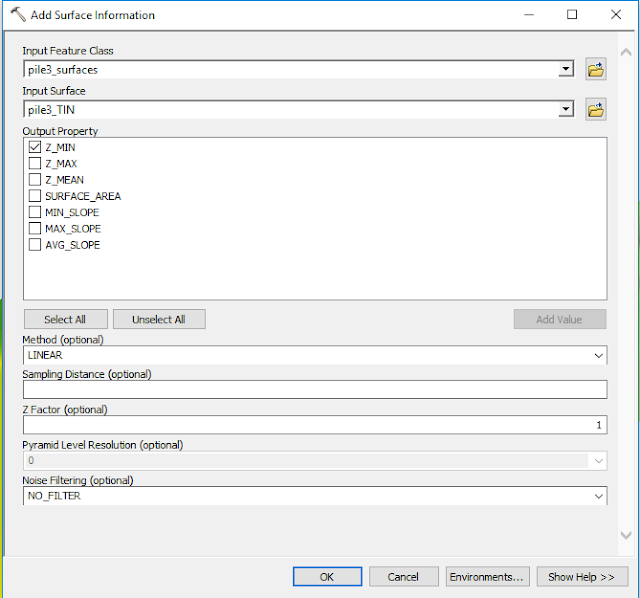Expand the Noise Filtering NO_FILTER dropdown
This screenshot has height=598, width=640.
[x=598, y=496]
